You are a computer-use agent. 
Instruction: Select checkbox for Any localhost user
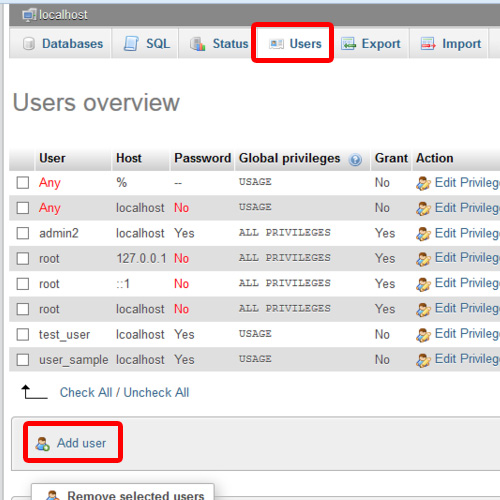click(x=23, y=208)
